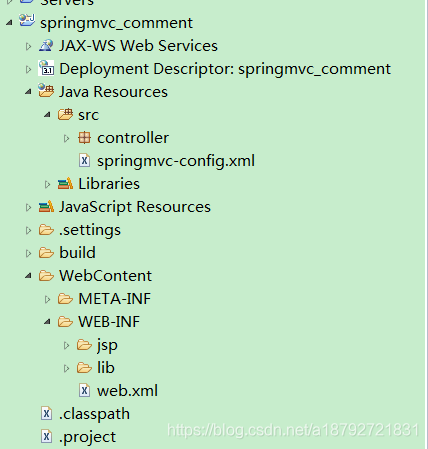The height and width of the screenshot is (449, 428).
Task: Click the JAX-WS Web Services icon
Action: pos(46,46)
